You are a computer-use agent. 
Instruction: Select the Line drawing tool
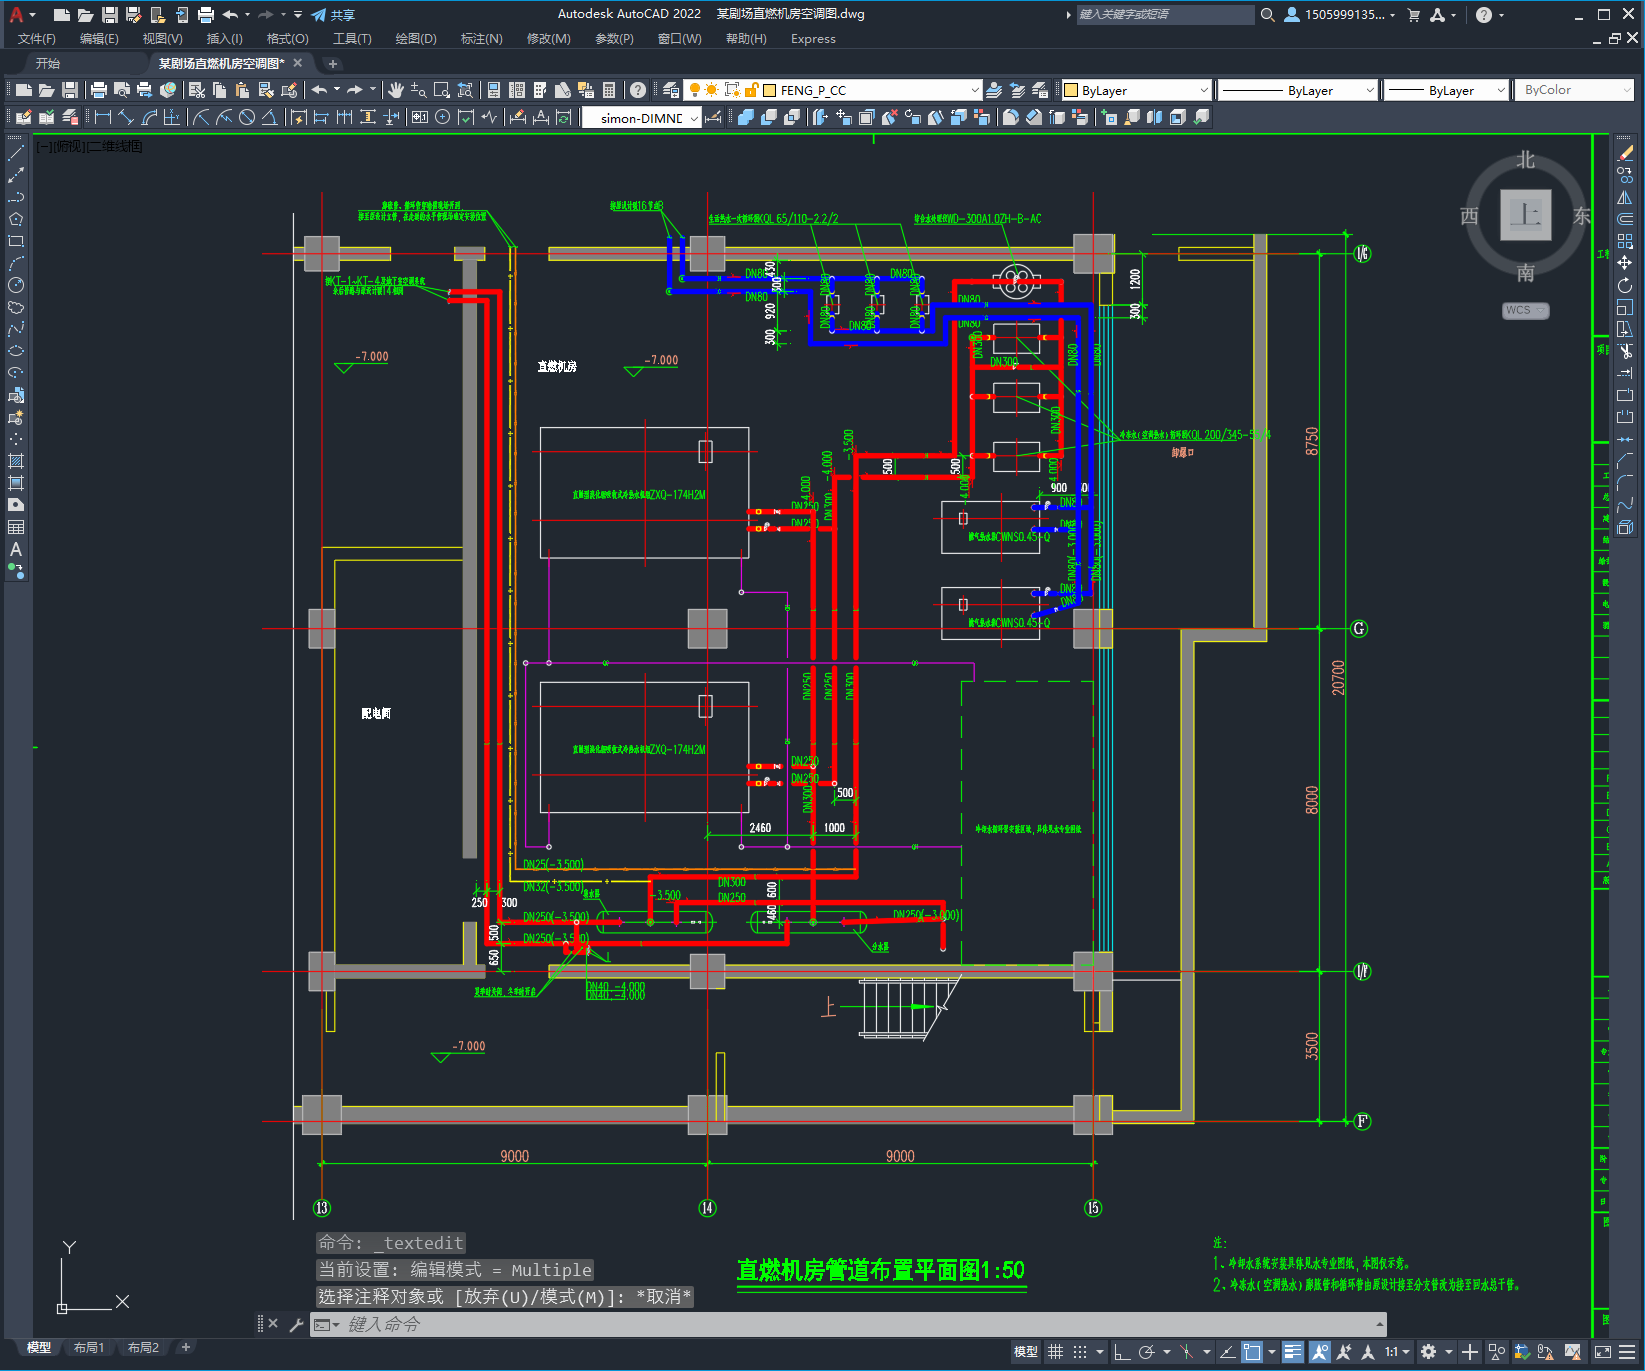[16, 153]
